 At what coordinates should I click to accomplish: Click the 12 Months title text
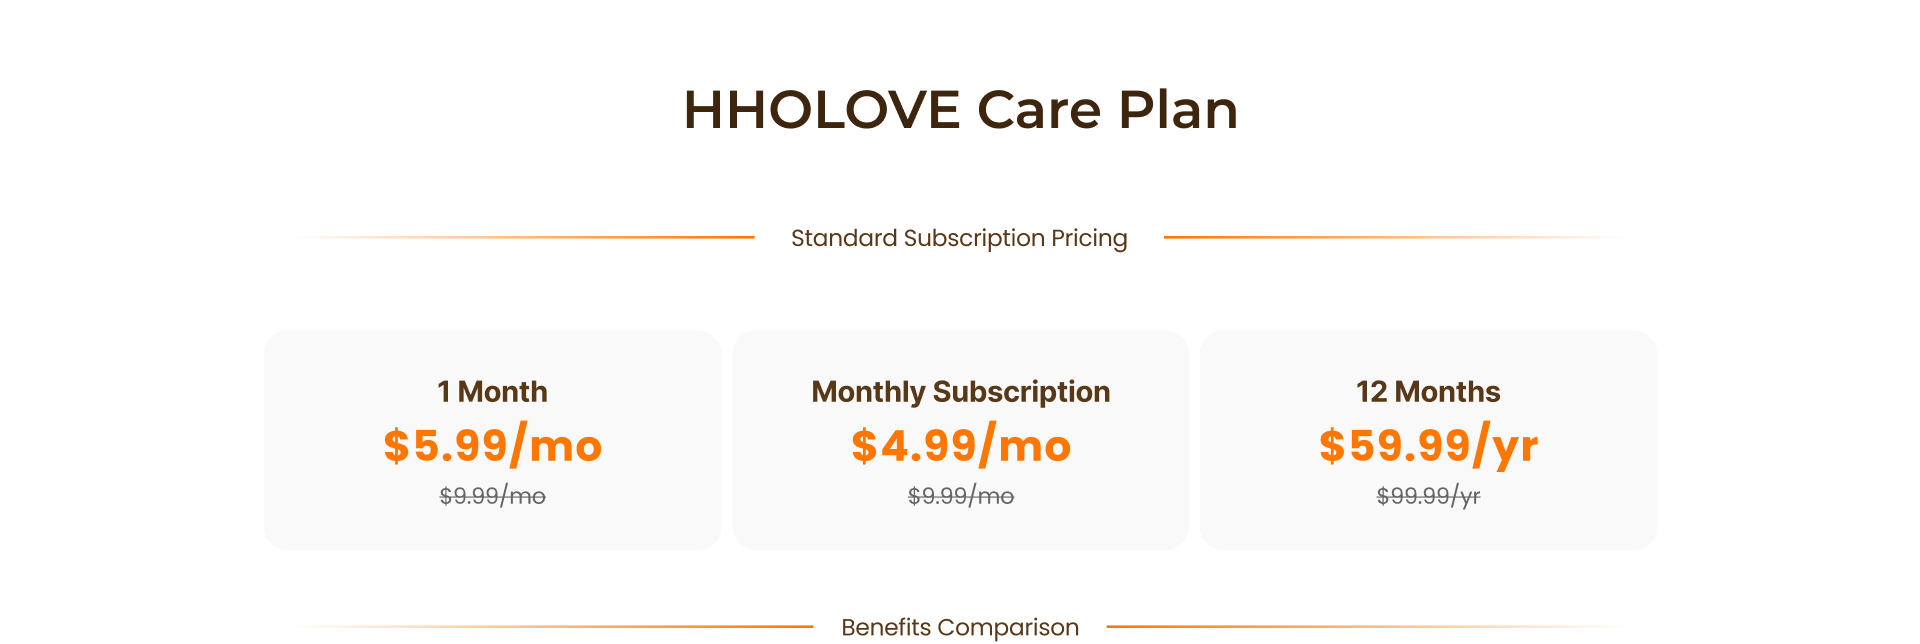point(1428,391)
